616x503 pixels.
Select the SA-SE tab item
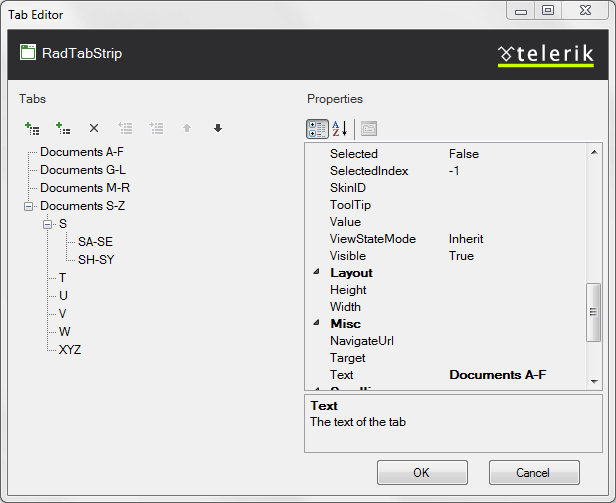(96, 242)
